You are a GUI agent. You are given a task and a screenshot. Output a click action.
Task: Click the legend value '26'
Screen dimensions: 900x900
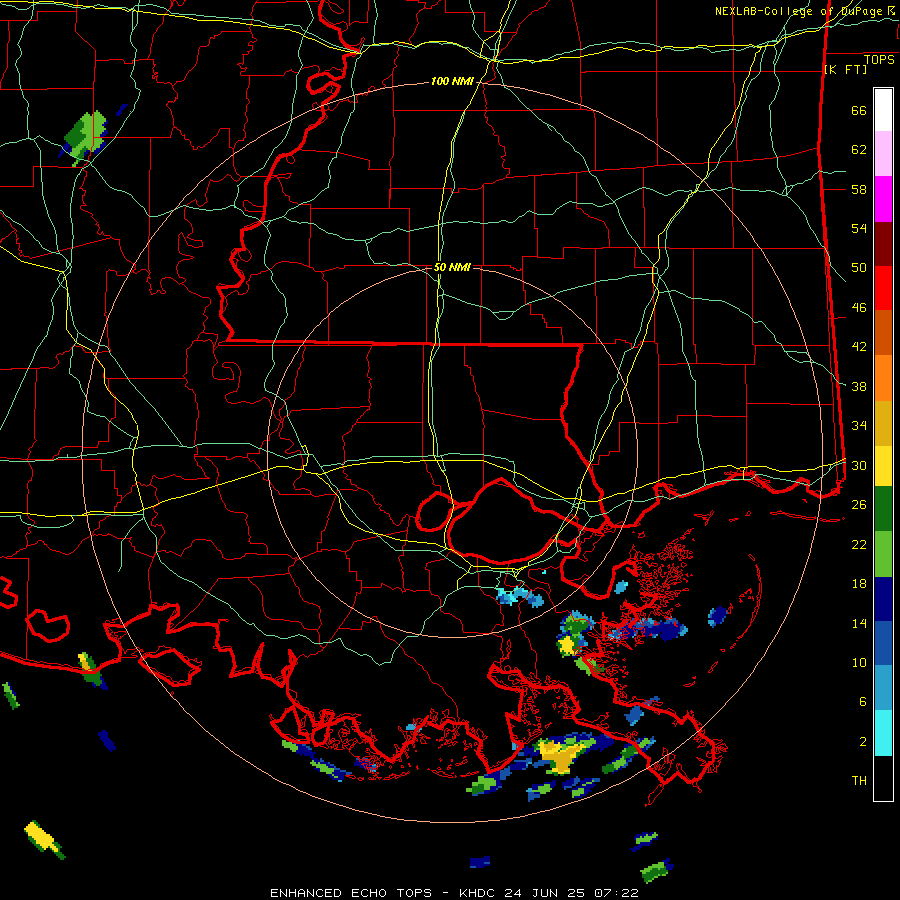[859, 505]
